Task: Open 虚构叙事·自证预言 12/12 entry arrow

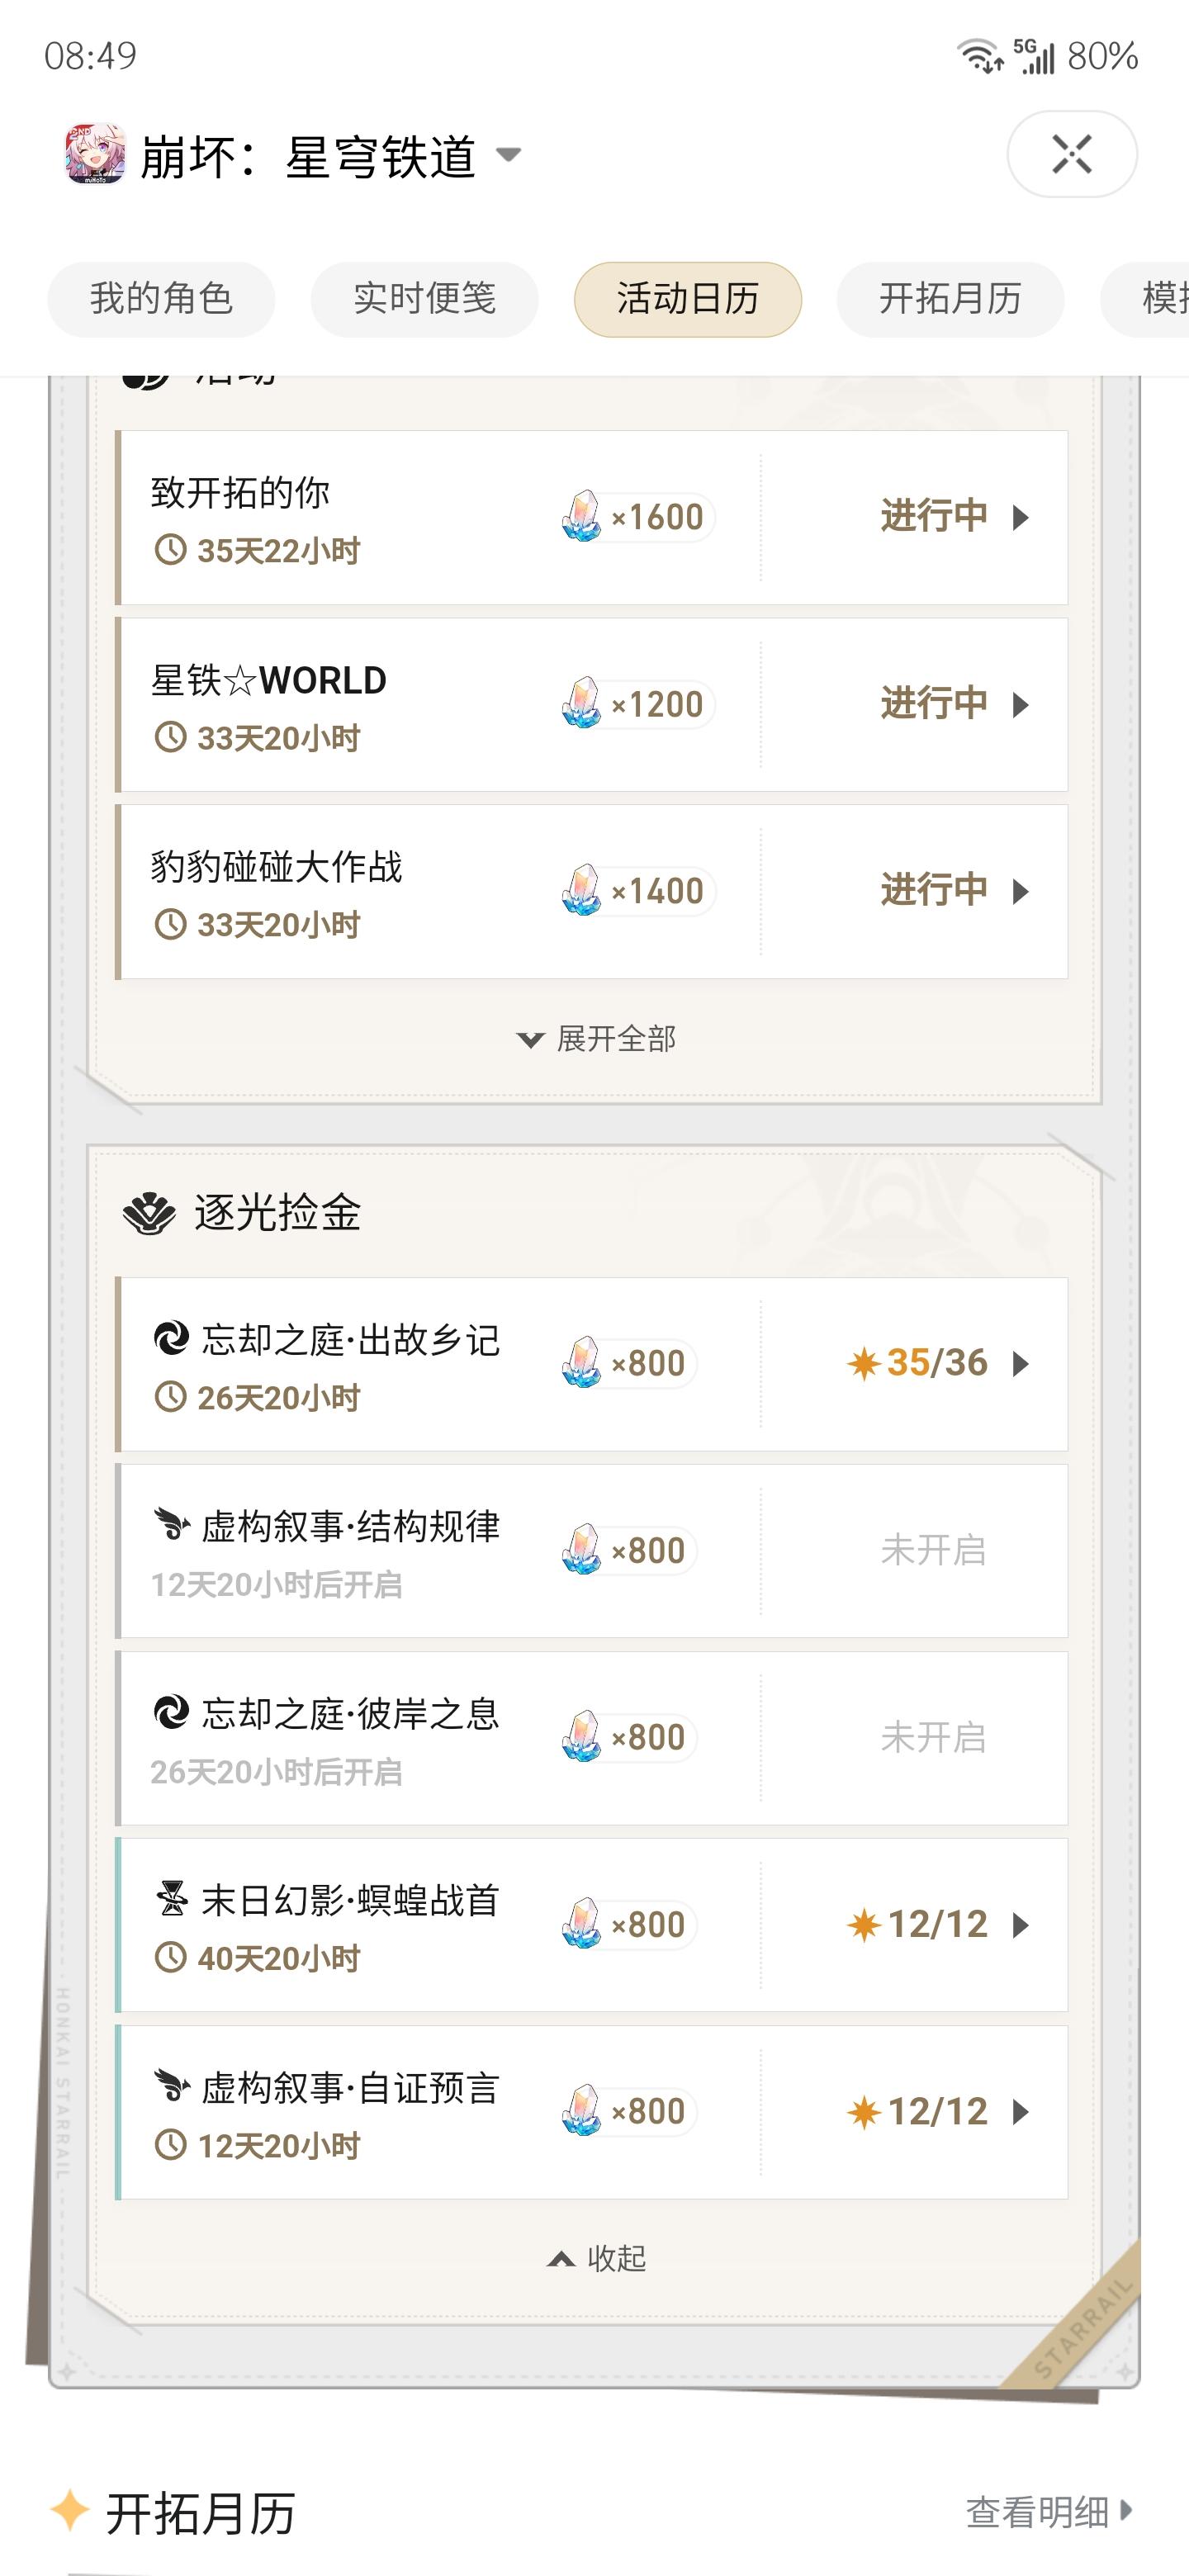Action: click(1021, 2112)
